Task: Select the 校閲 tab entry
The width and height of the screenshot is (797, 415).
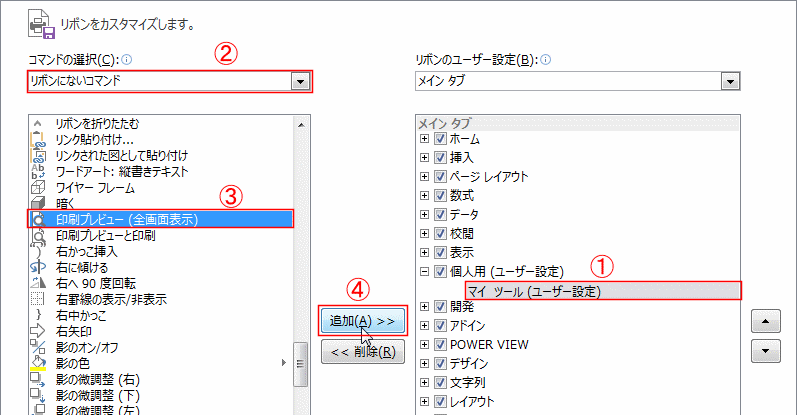Action: [462, 233]
